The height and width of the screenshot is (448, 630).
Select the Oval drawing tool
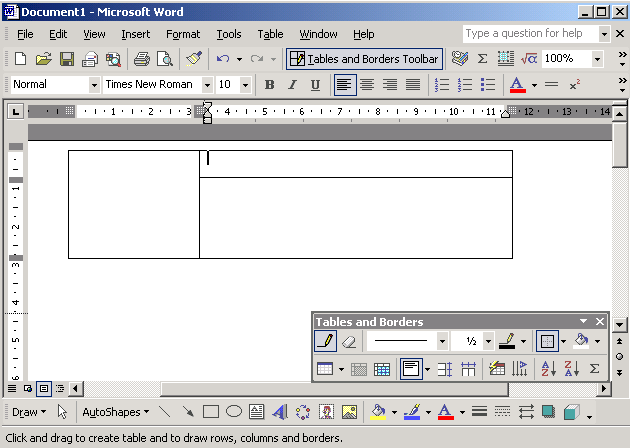point(234,412)
